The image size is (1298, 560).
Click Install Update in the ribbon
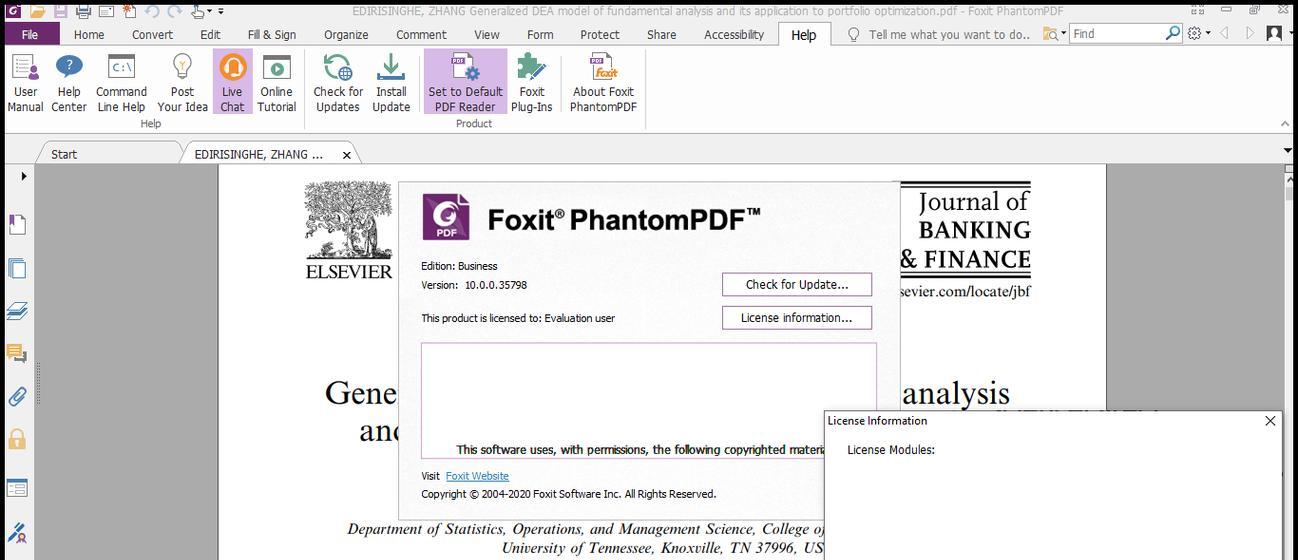tap(391, 83)
